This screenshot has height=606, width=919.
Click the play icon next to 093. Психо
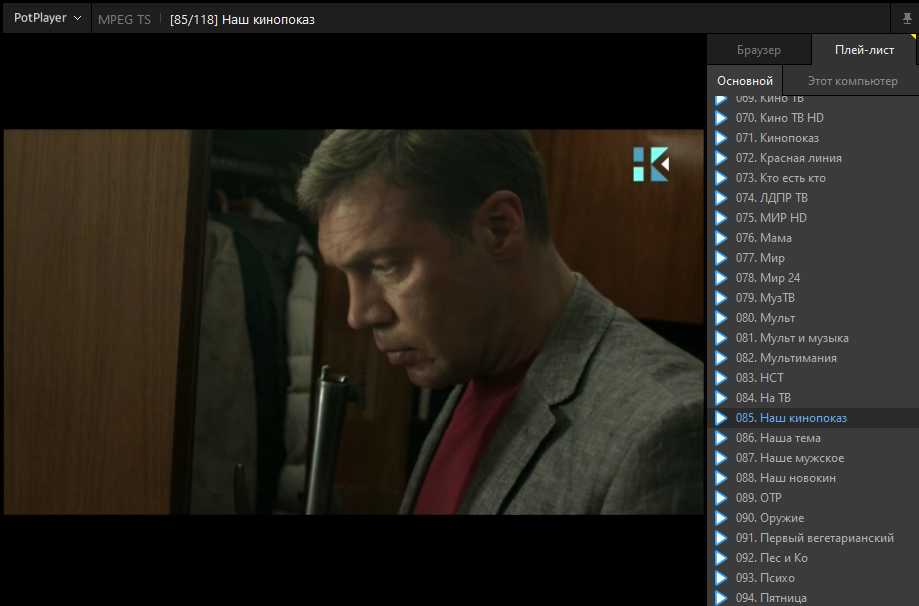tap(721, 578)
